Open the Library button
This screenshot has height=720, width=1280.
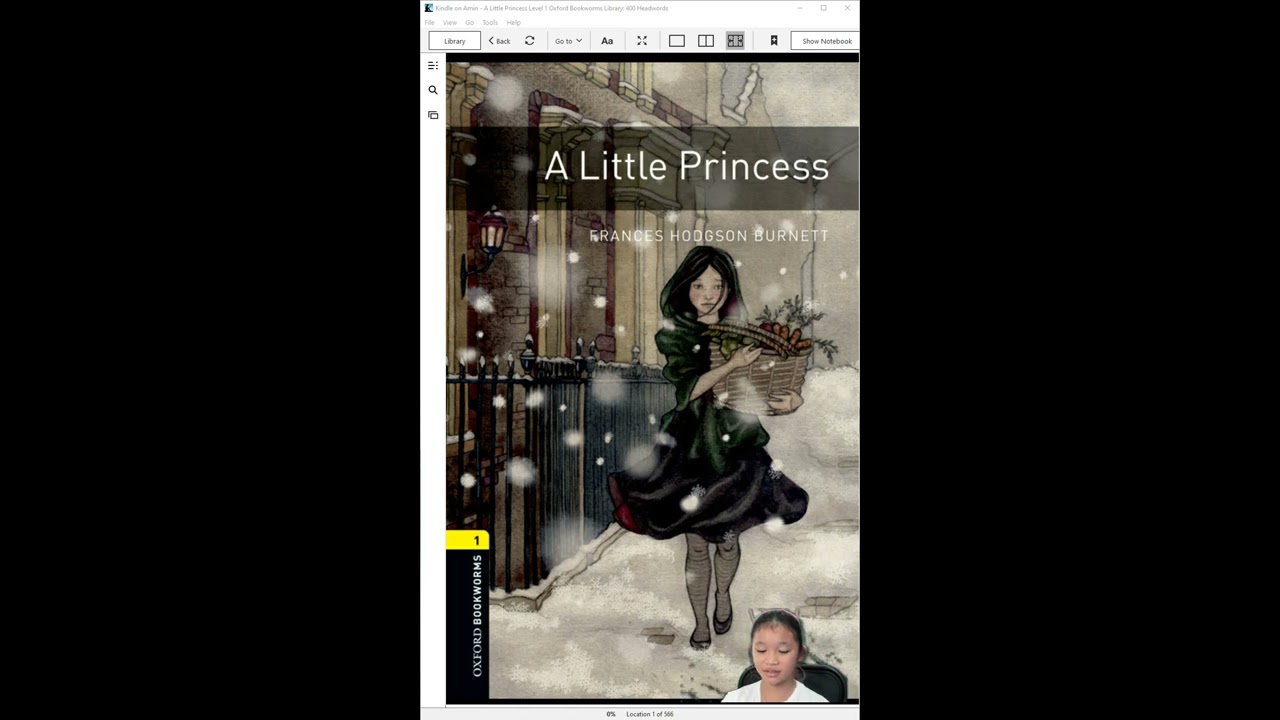coord(454,41)
